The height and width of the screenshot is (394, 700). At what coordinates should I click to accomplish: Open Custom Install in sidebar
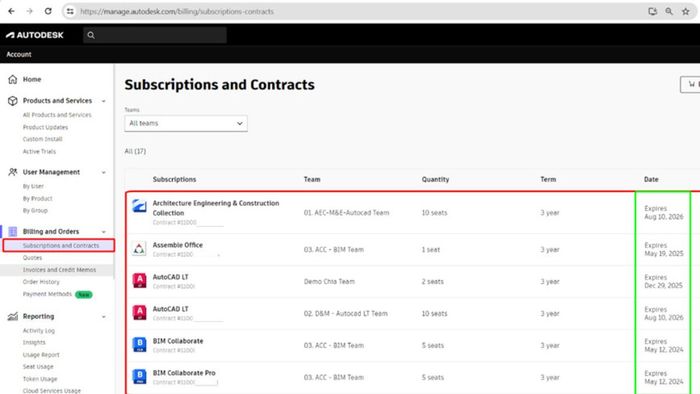click(42, 139)
